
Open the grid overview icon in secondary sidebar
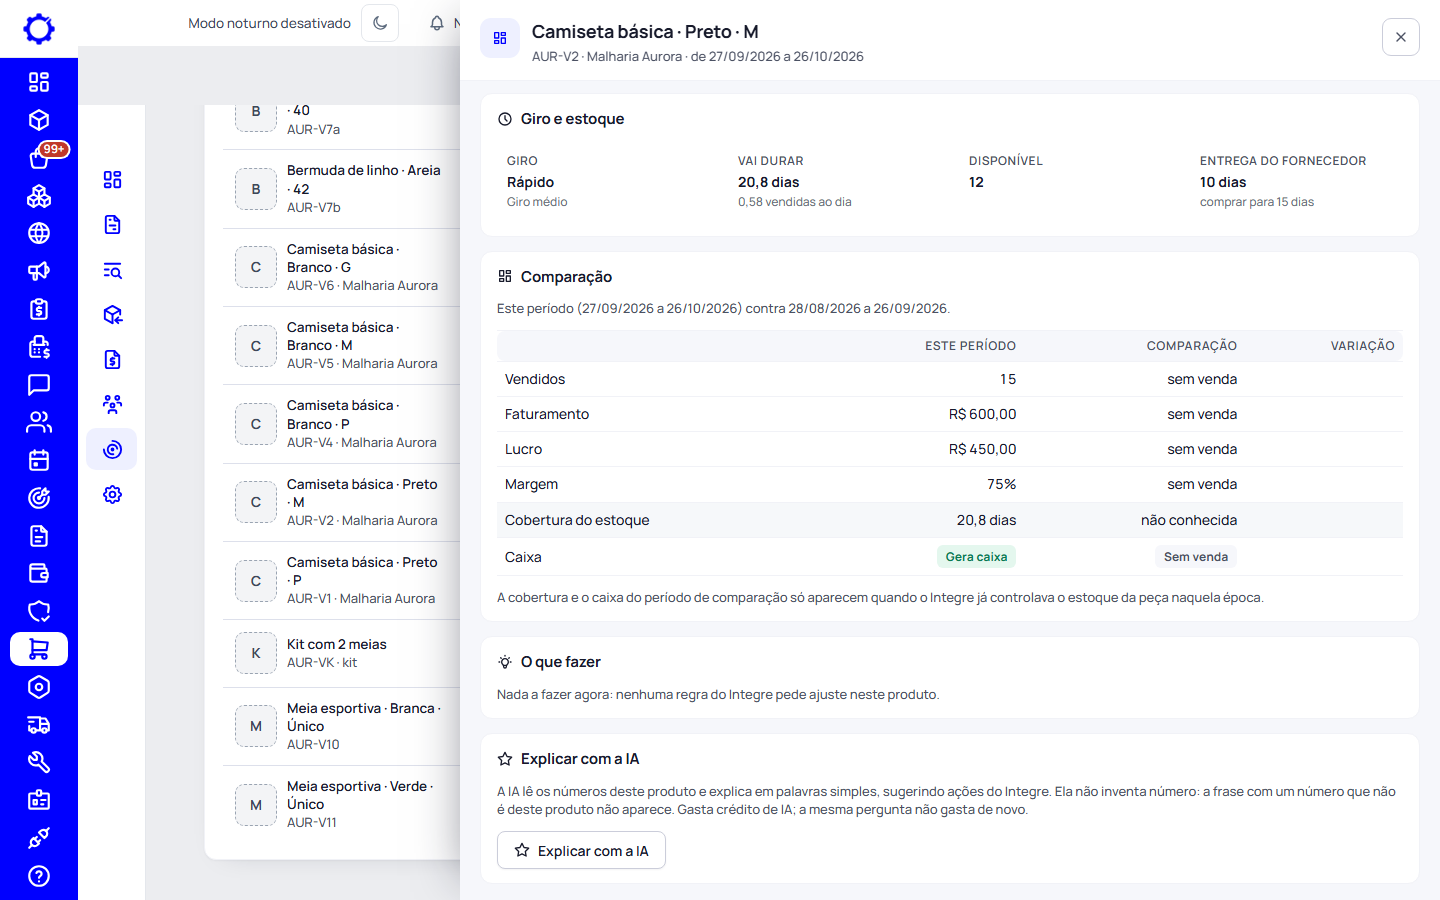(113, 180)
